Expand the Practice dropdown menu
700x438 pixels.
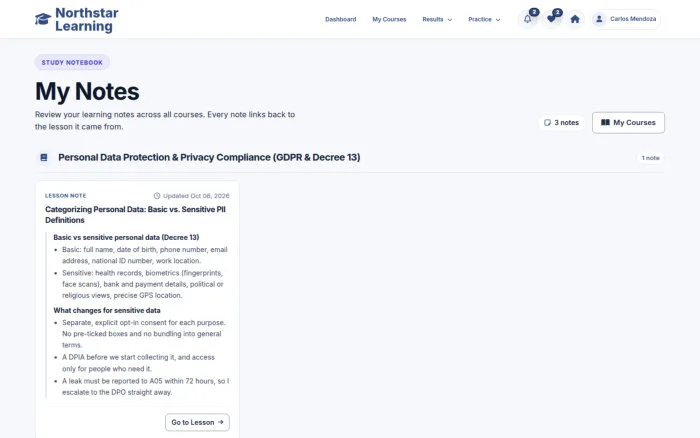[x=484, y=19]
